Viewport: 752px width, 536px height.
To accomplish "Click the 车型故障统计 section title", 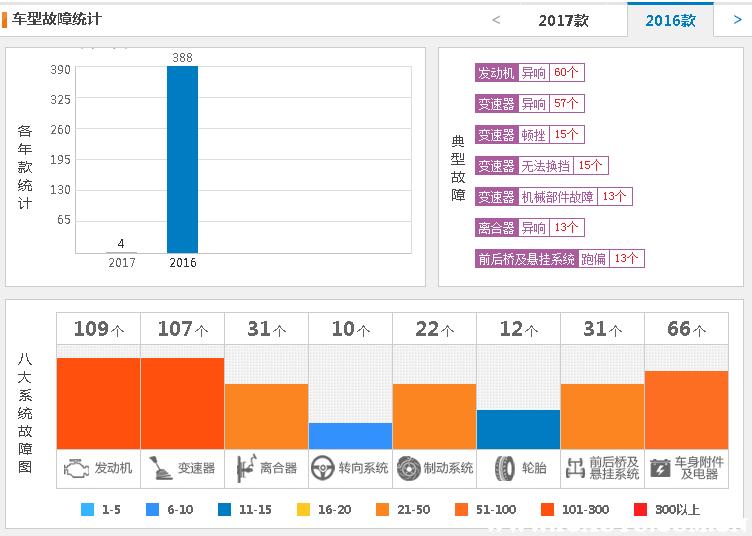I will coord(57,19).
